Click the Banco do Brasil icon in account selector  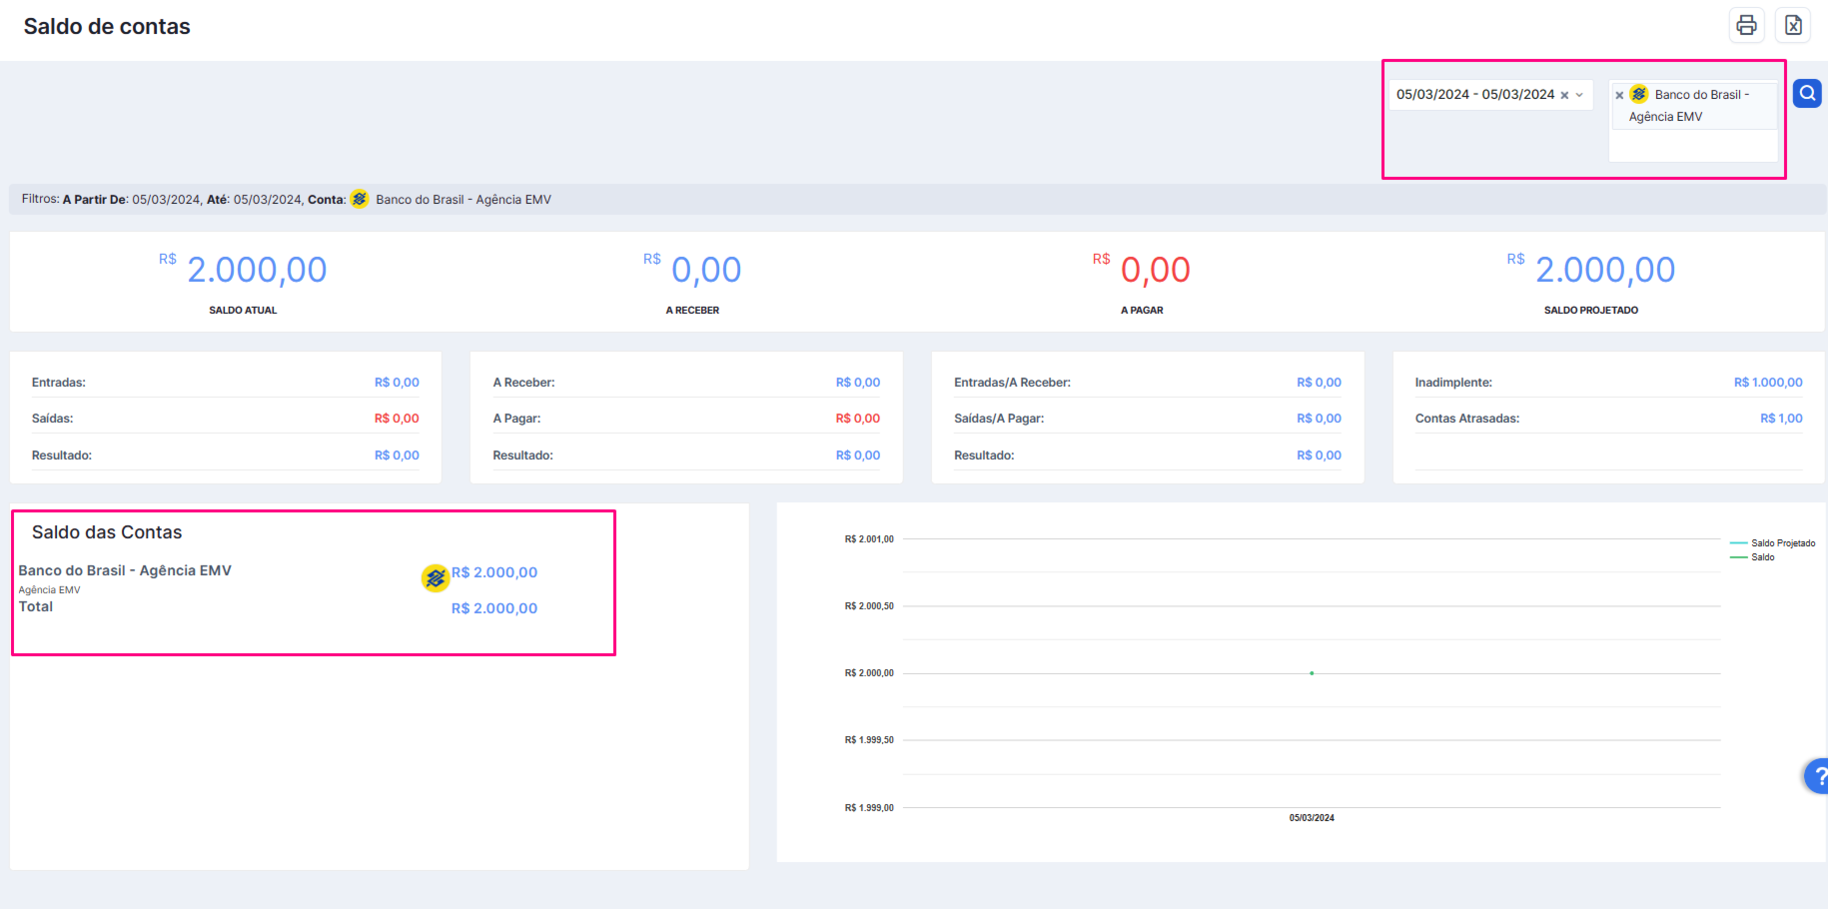(x=1639, y=94)
